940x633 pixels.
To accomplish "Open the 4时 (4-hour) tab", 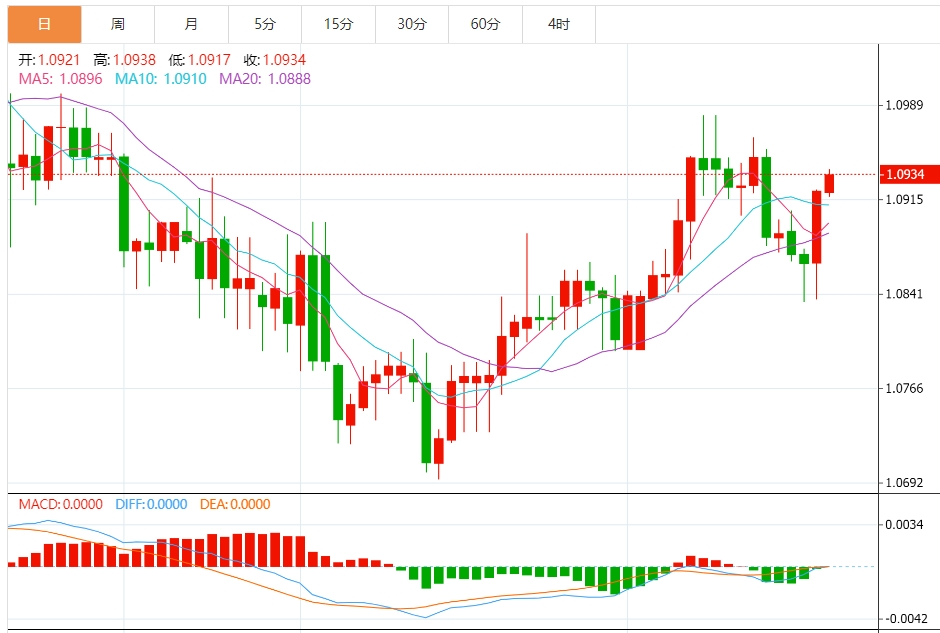I will 559,23.
